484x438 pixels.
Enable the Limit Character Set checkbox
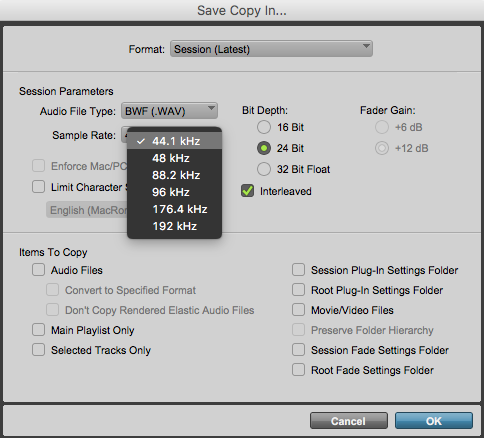38,187
